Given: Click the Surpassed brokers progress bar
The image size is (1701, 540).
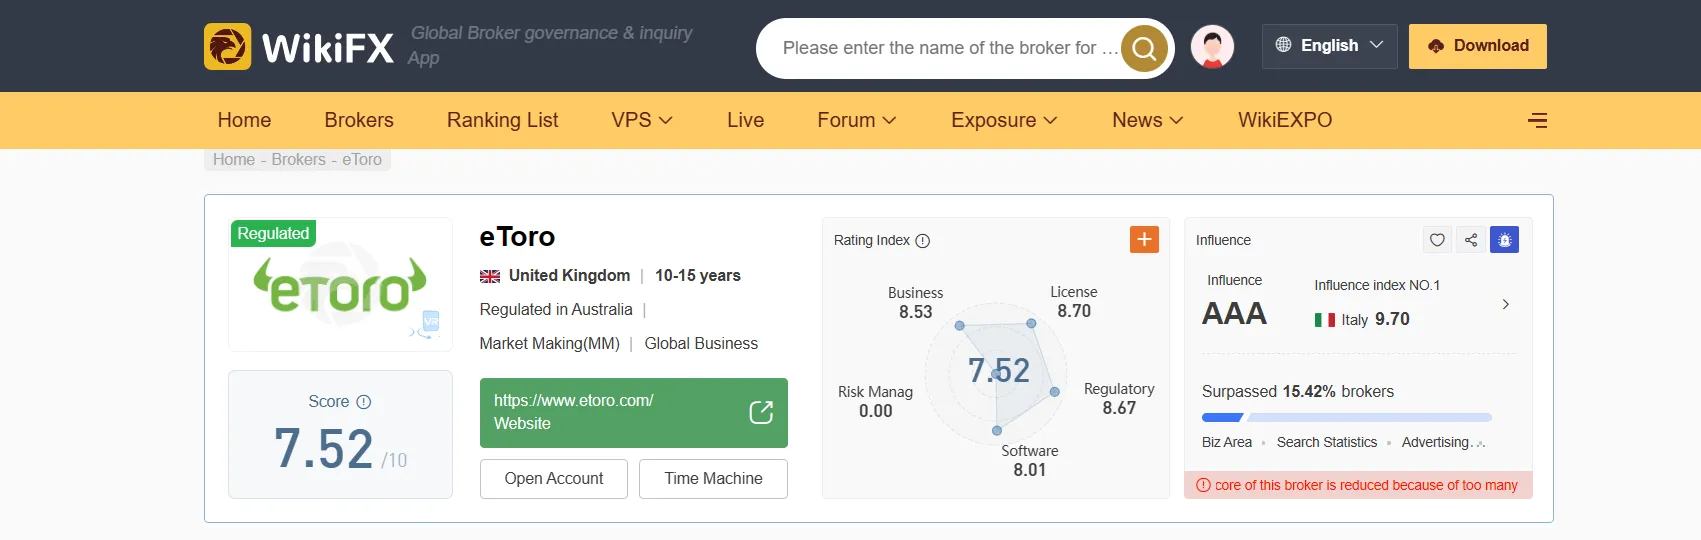Looking at the screenshot, I should [1347, 417].
